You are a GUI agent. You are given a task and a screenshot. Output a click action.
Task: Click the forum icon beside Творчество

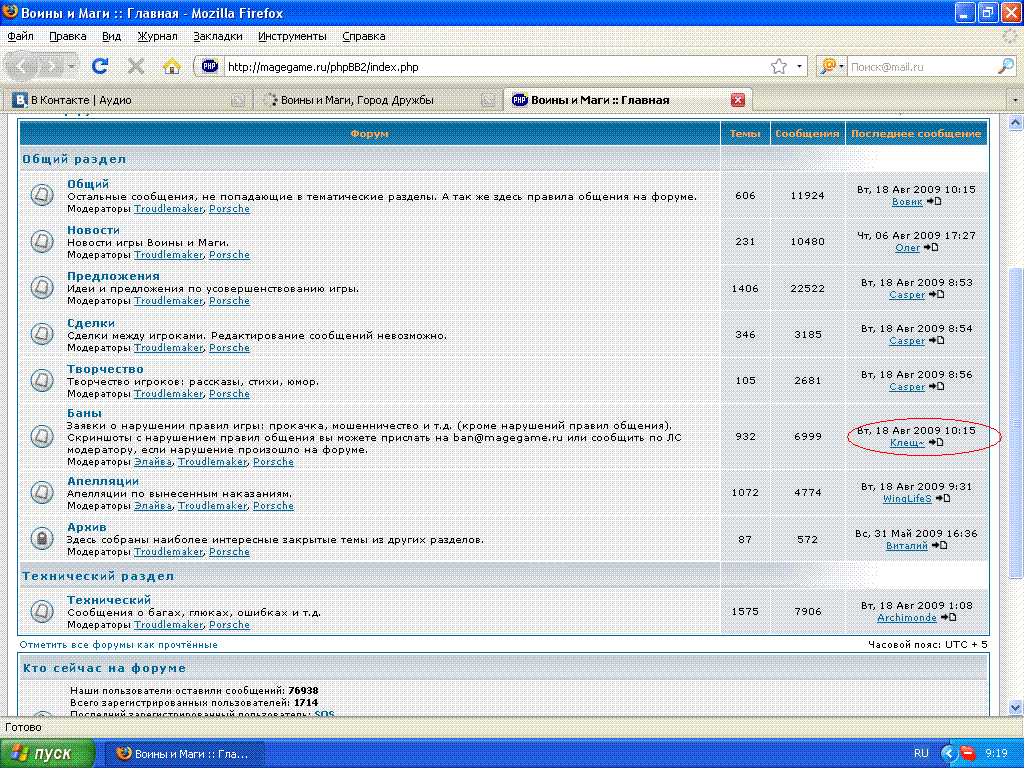pos(42,380)
